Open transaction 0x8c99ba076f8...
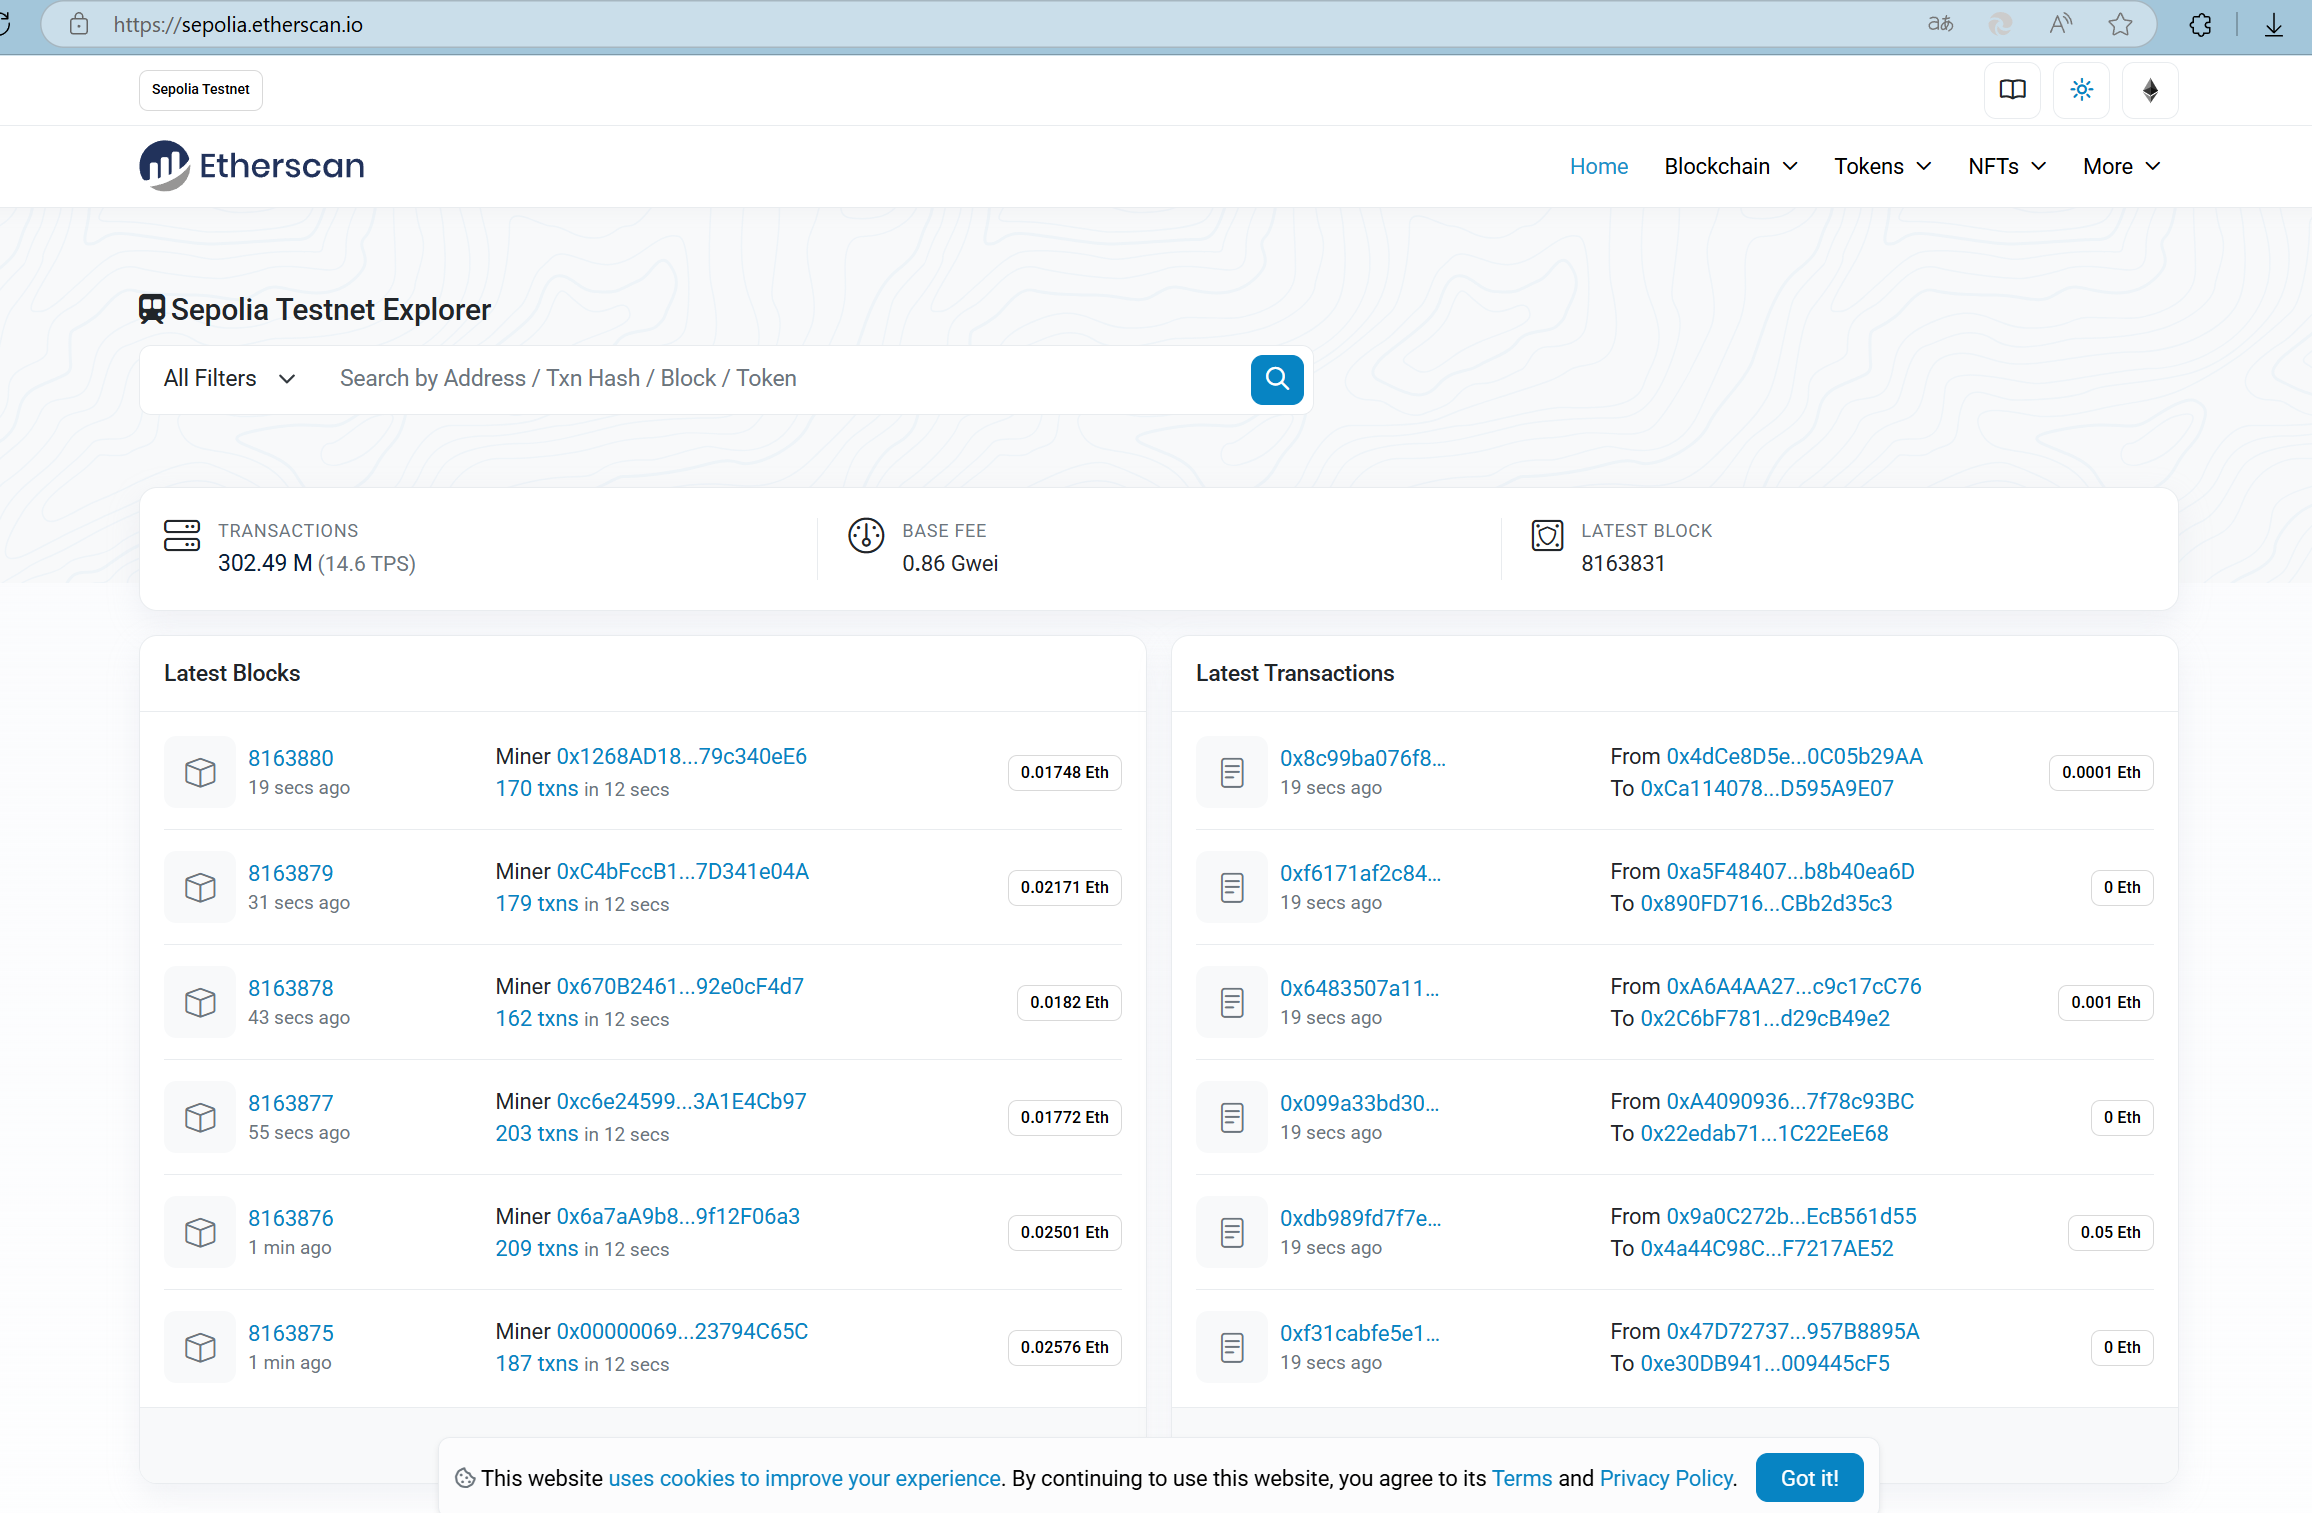2312x1513 pixels. 1362,758
